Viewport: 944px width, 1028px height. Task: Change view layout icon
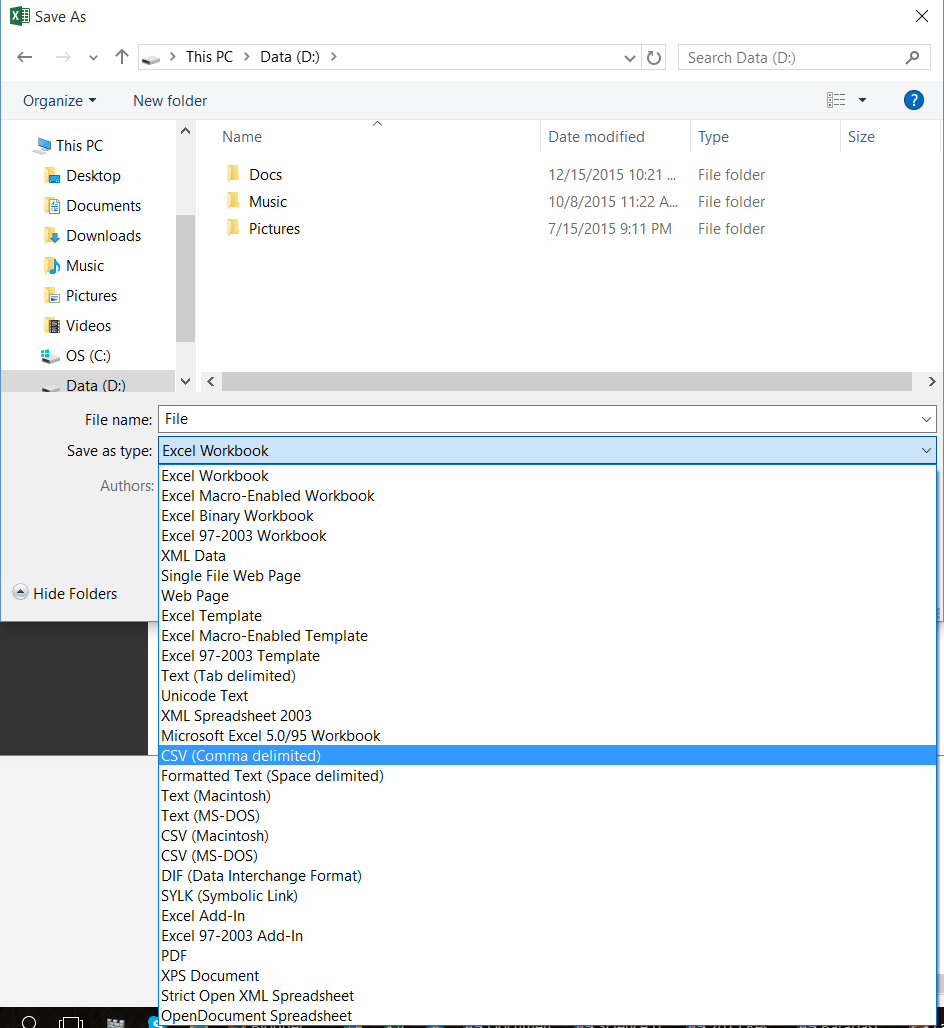836,100
